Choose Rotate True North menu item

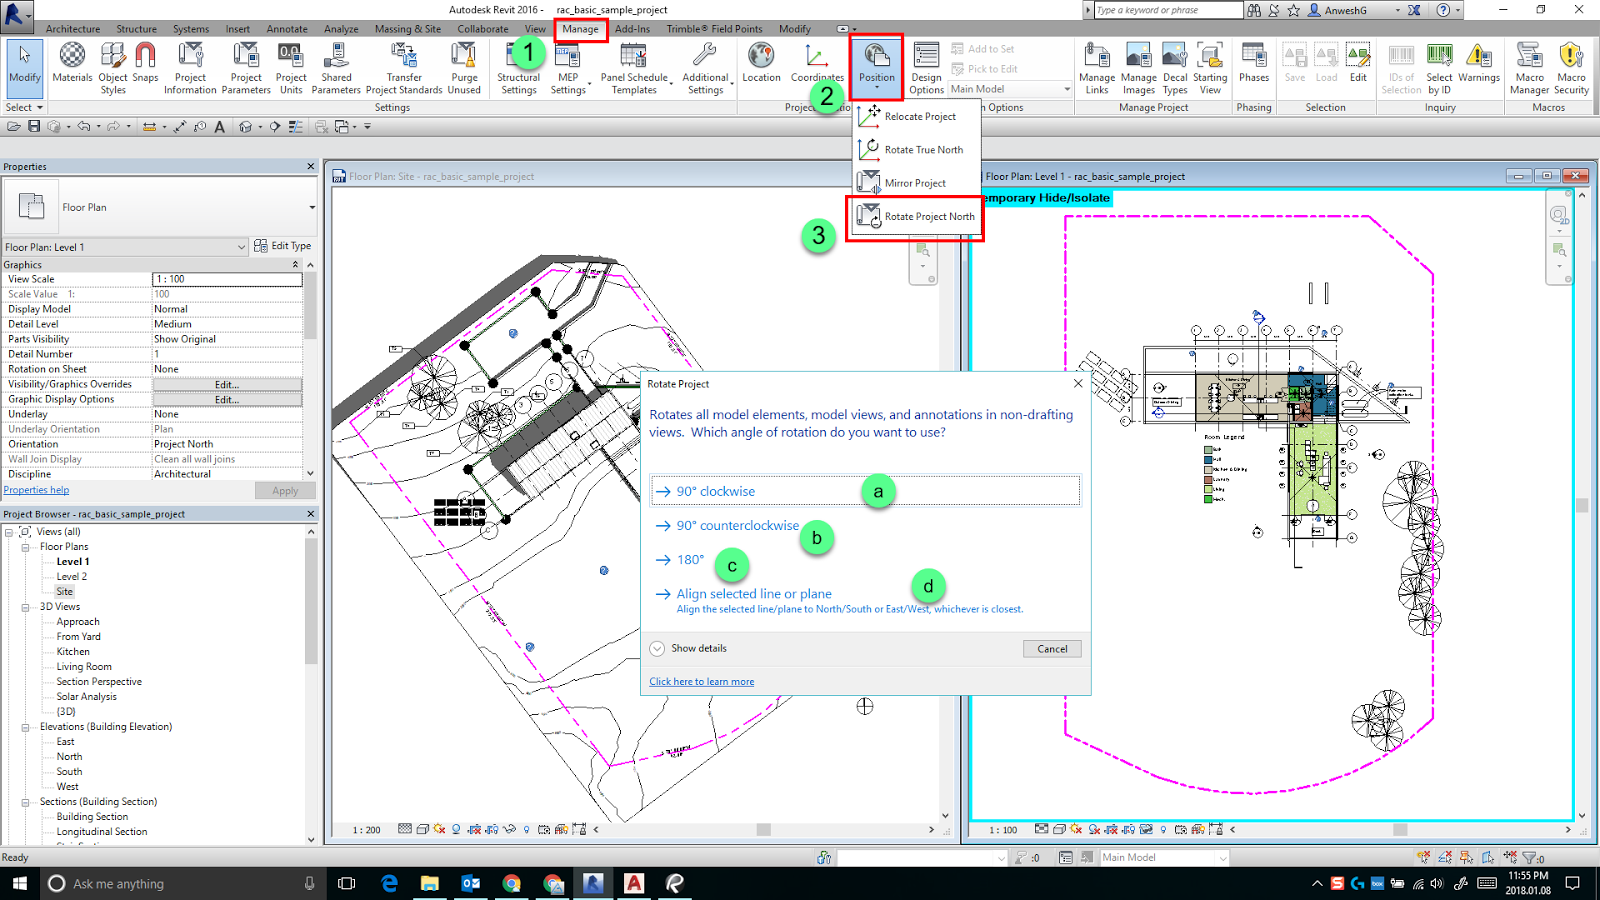click(918, 149)
